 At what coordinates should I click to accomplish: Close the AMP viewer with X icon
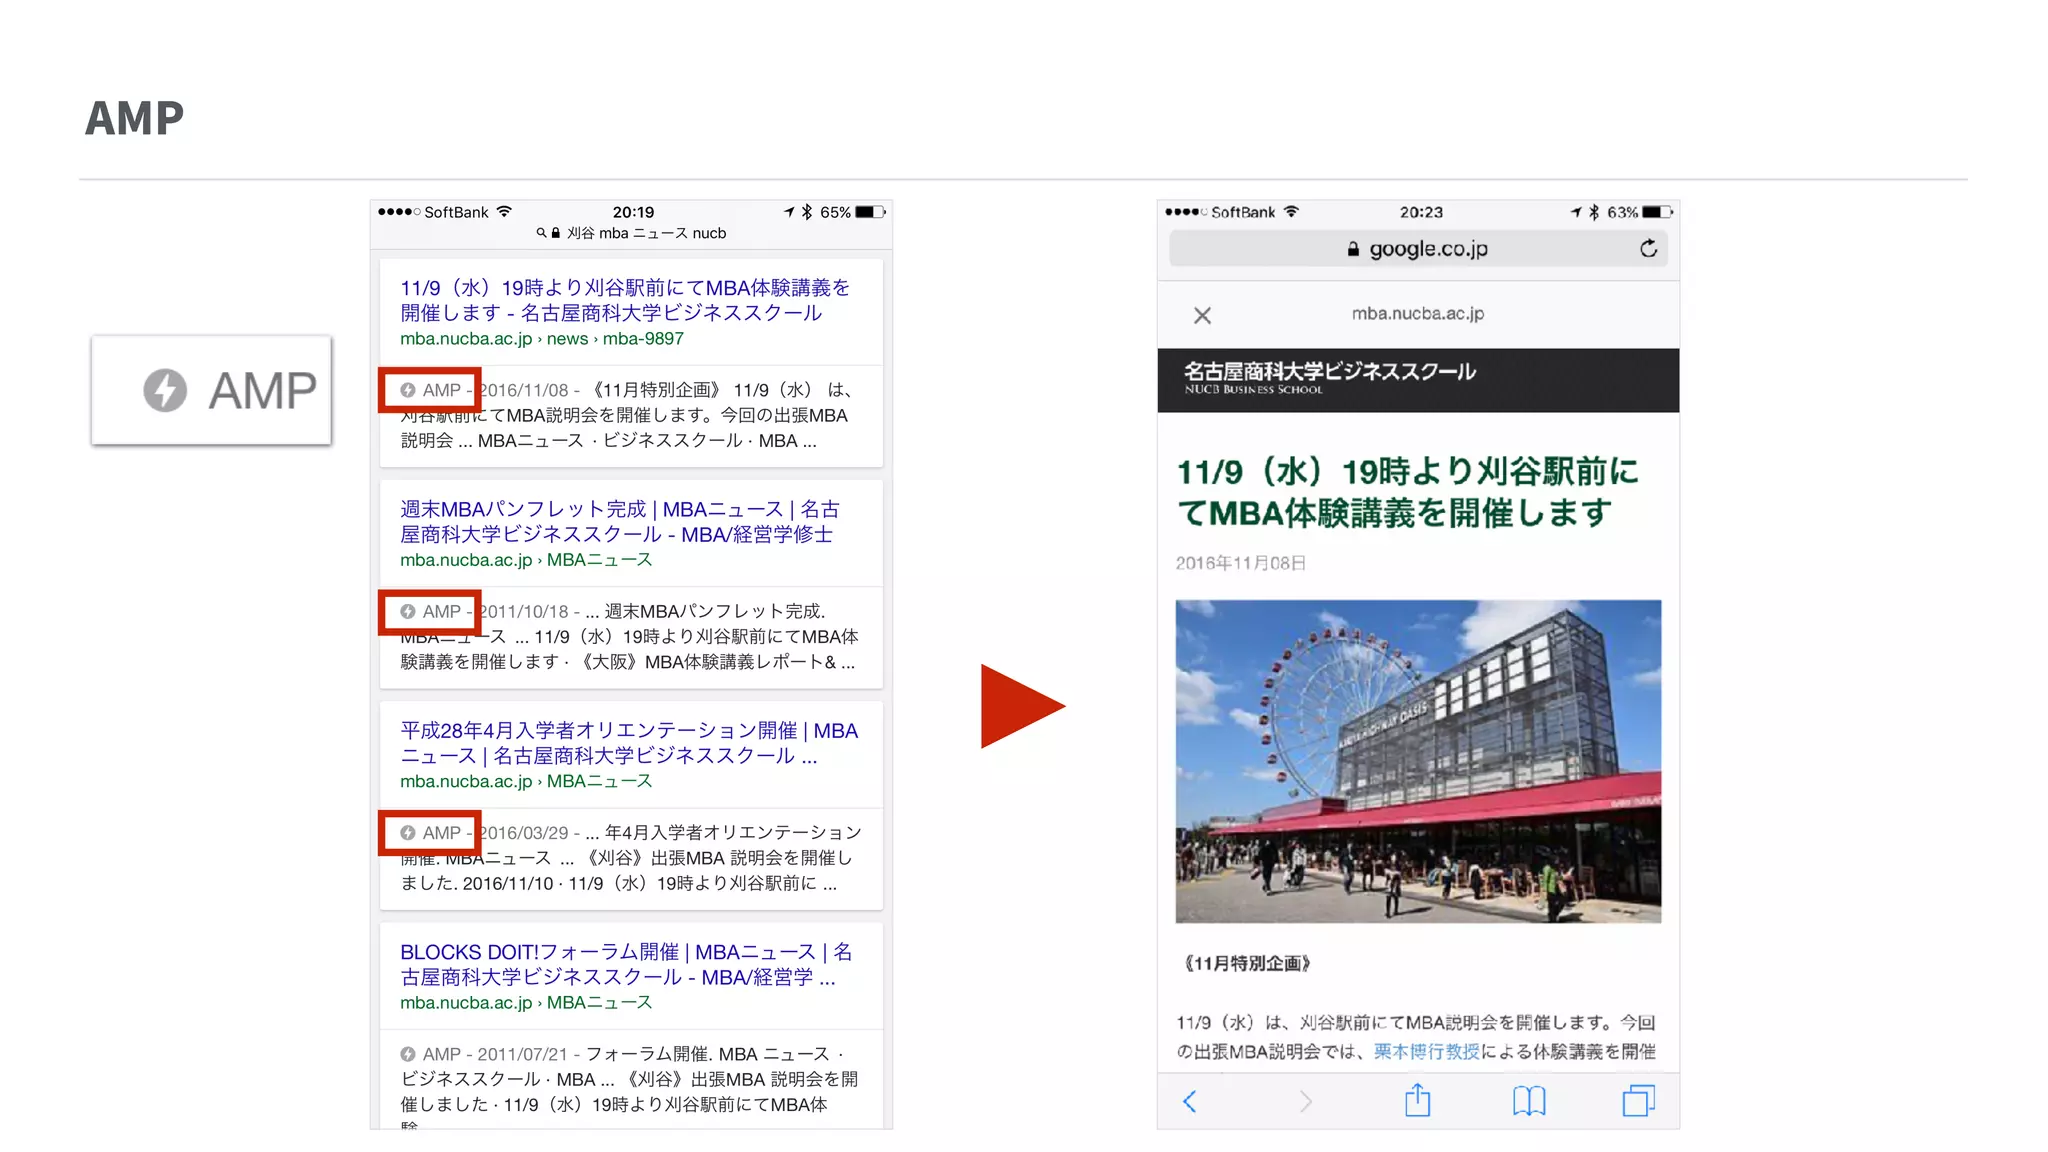(x=1202, y=316)
